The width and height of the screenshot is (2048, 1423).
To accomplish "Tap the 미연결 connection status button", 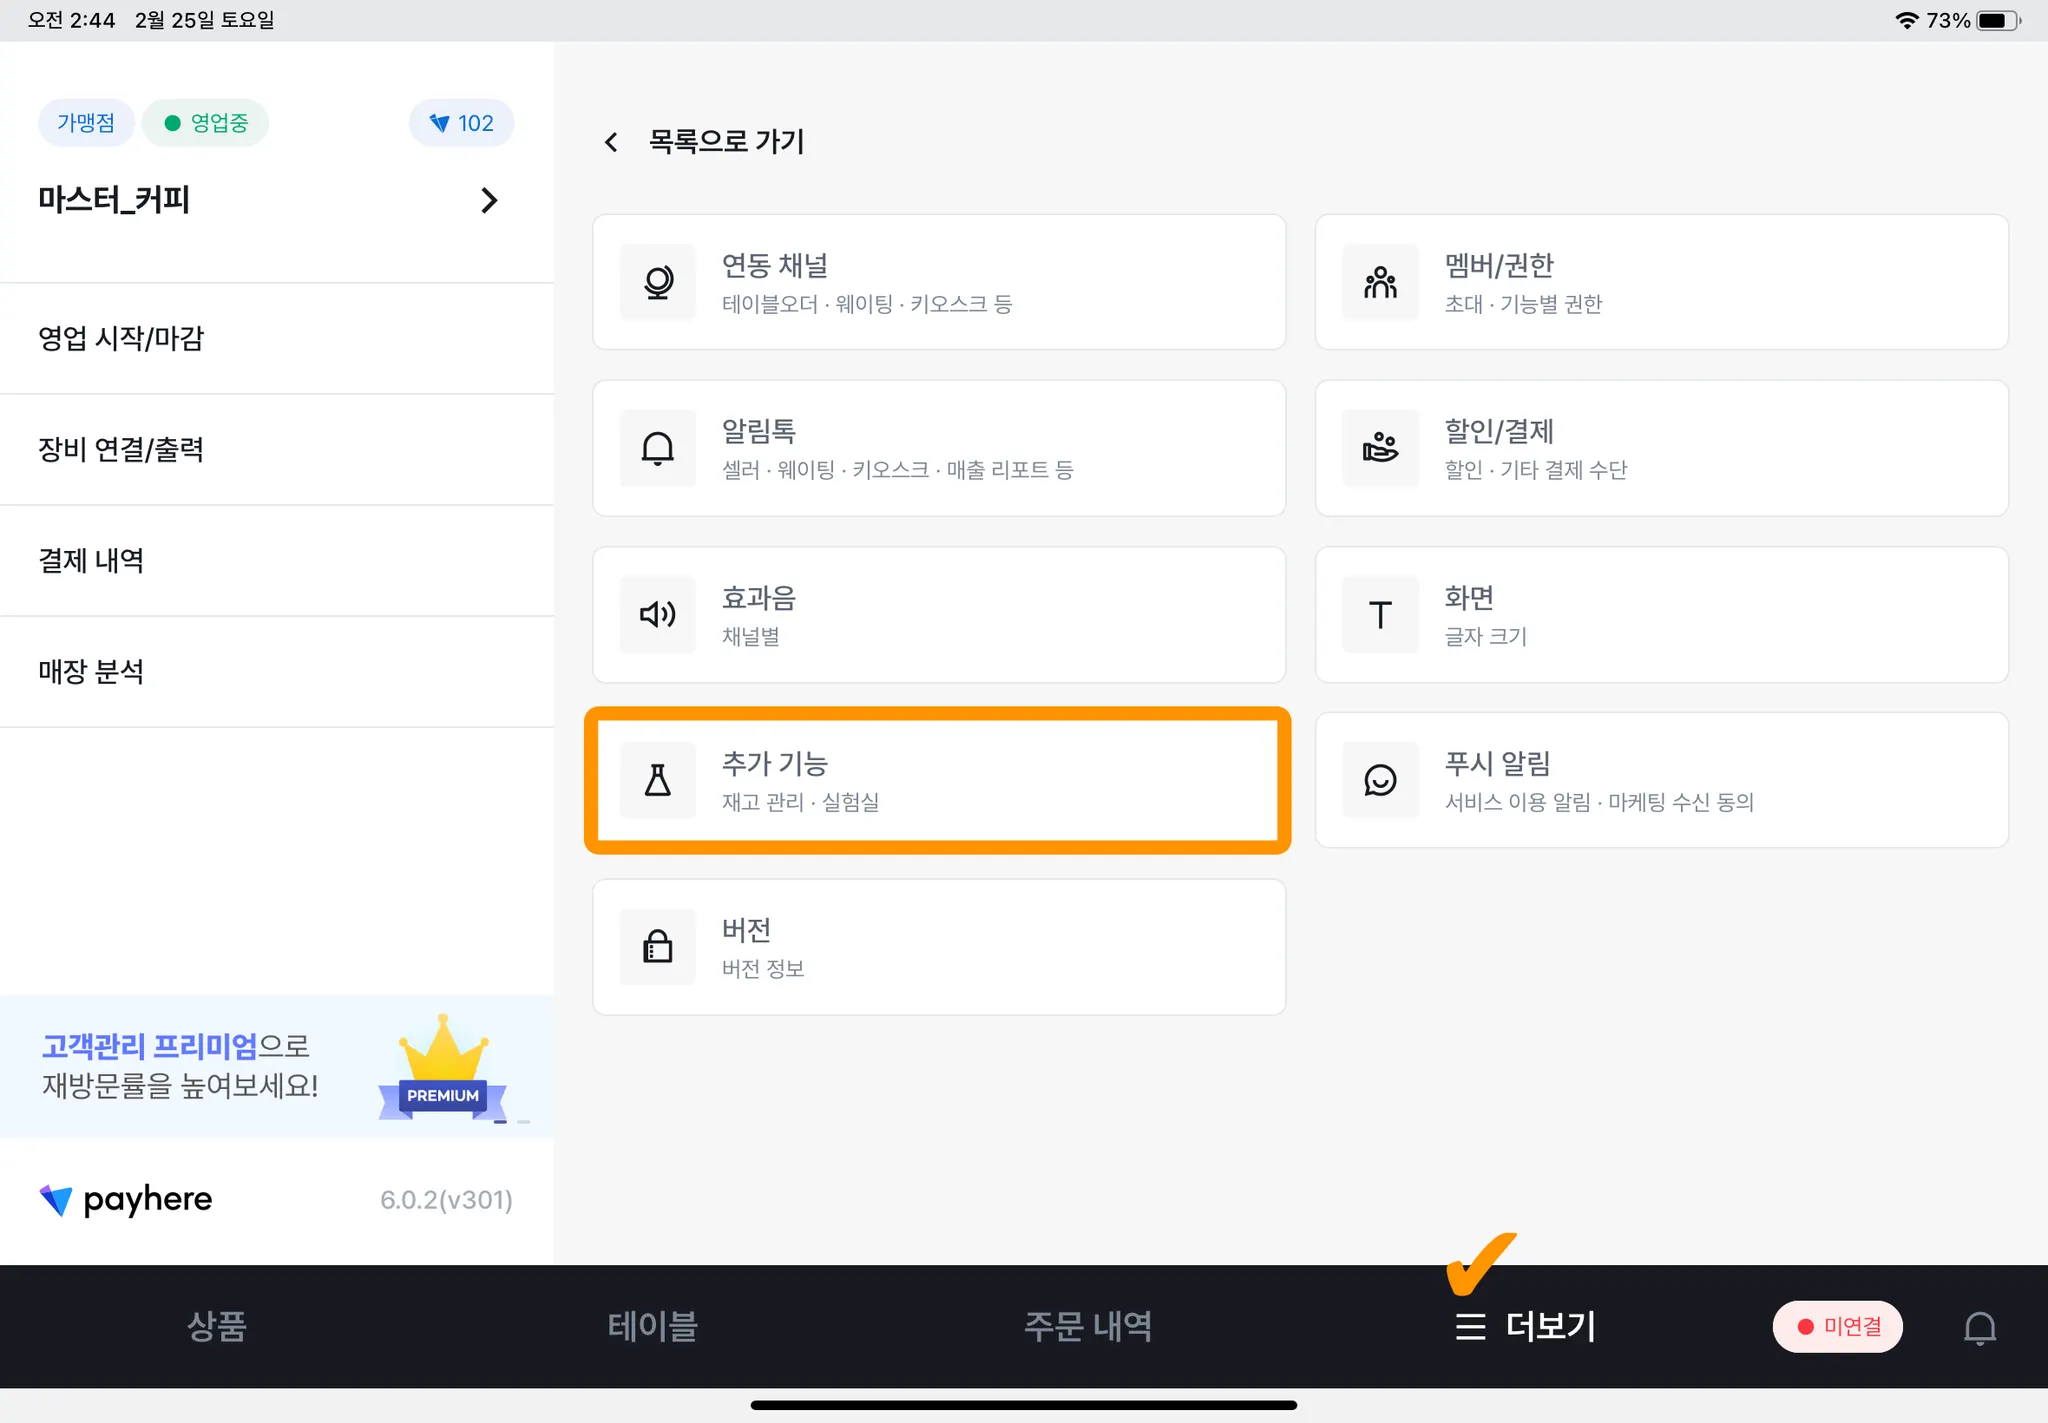I will pyautogui.click(x=1838, y=1326).
